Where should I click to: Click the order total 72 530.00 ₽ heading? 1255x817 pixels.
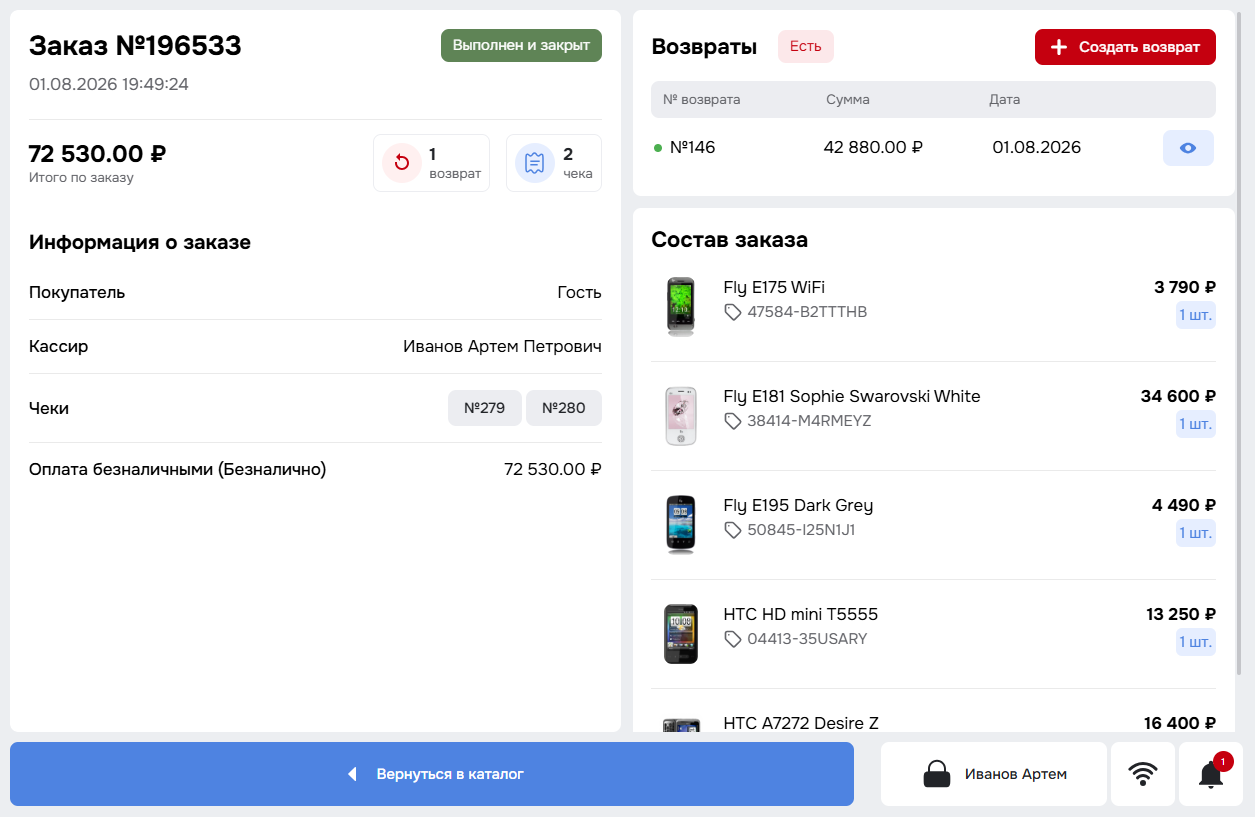tap(97, 154)
